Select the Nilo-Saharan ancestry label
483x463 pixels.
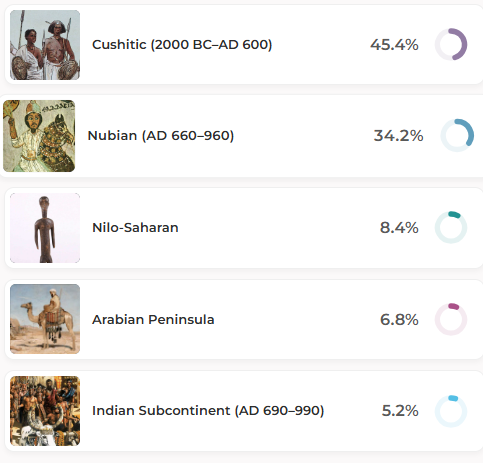[135, 228]
